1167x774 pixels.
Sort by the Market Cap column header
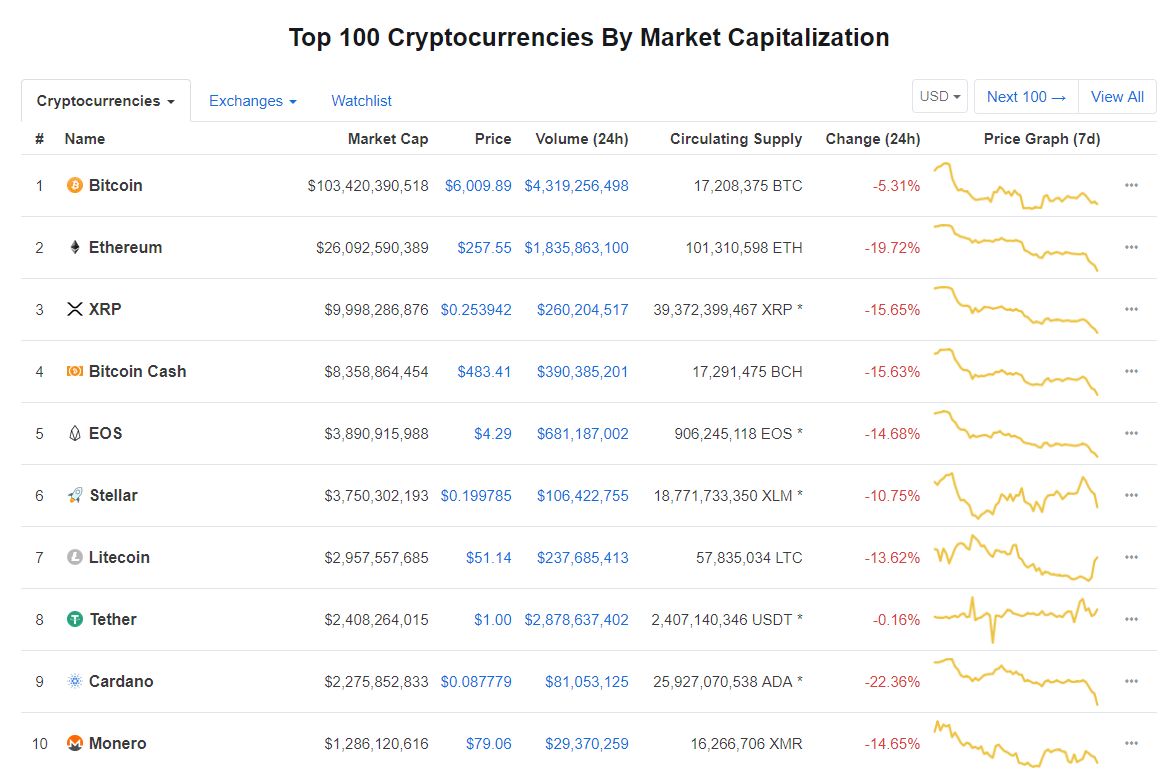pyautogui.click(x=388, y=139)
